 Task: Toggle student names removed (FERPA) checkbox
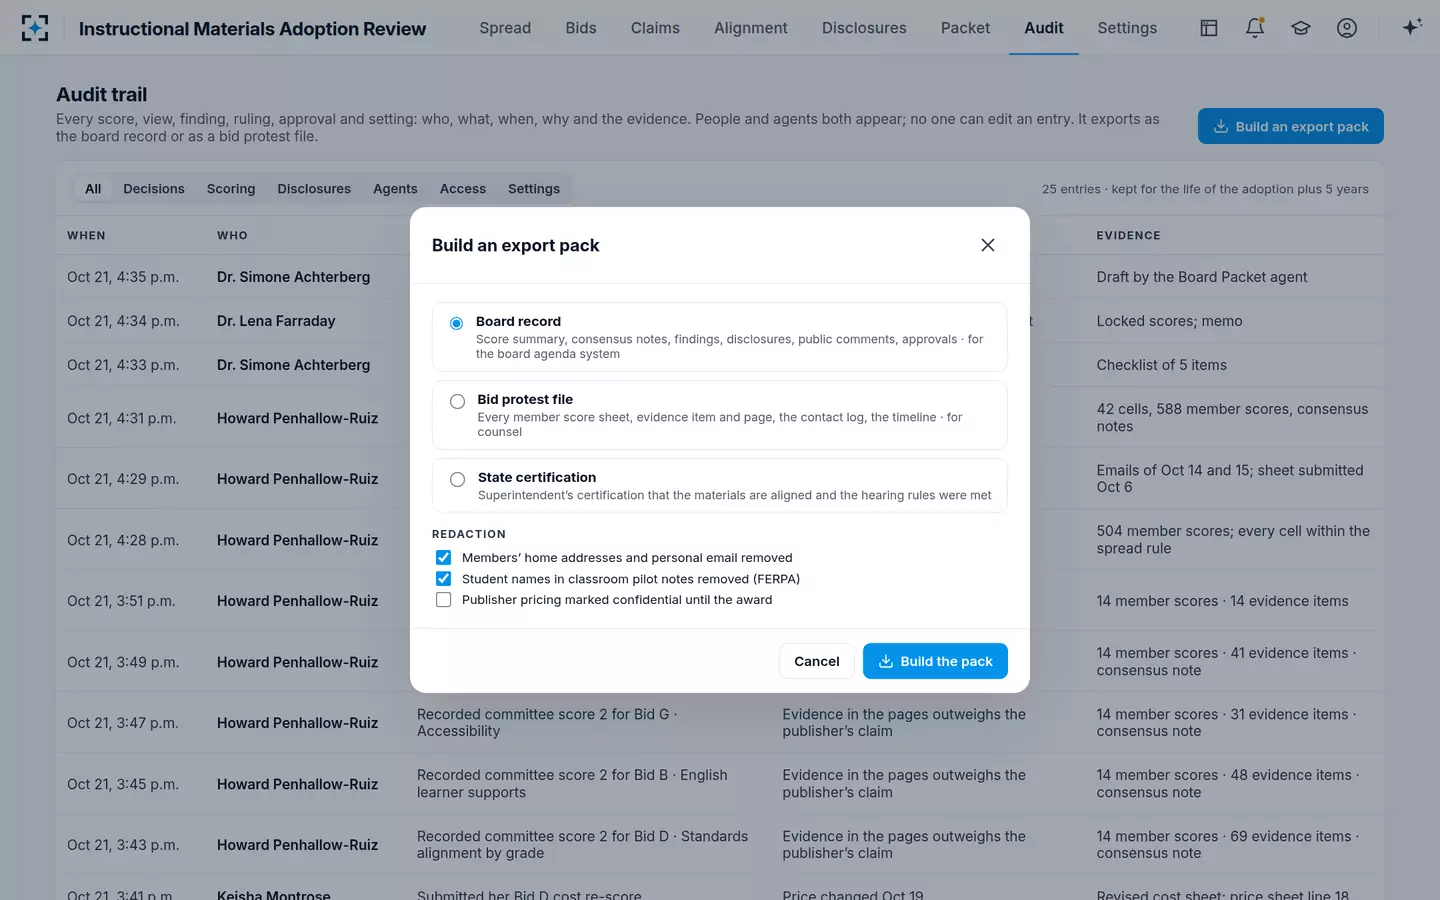tap(444, 579)
